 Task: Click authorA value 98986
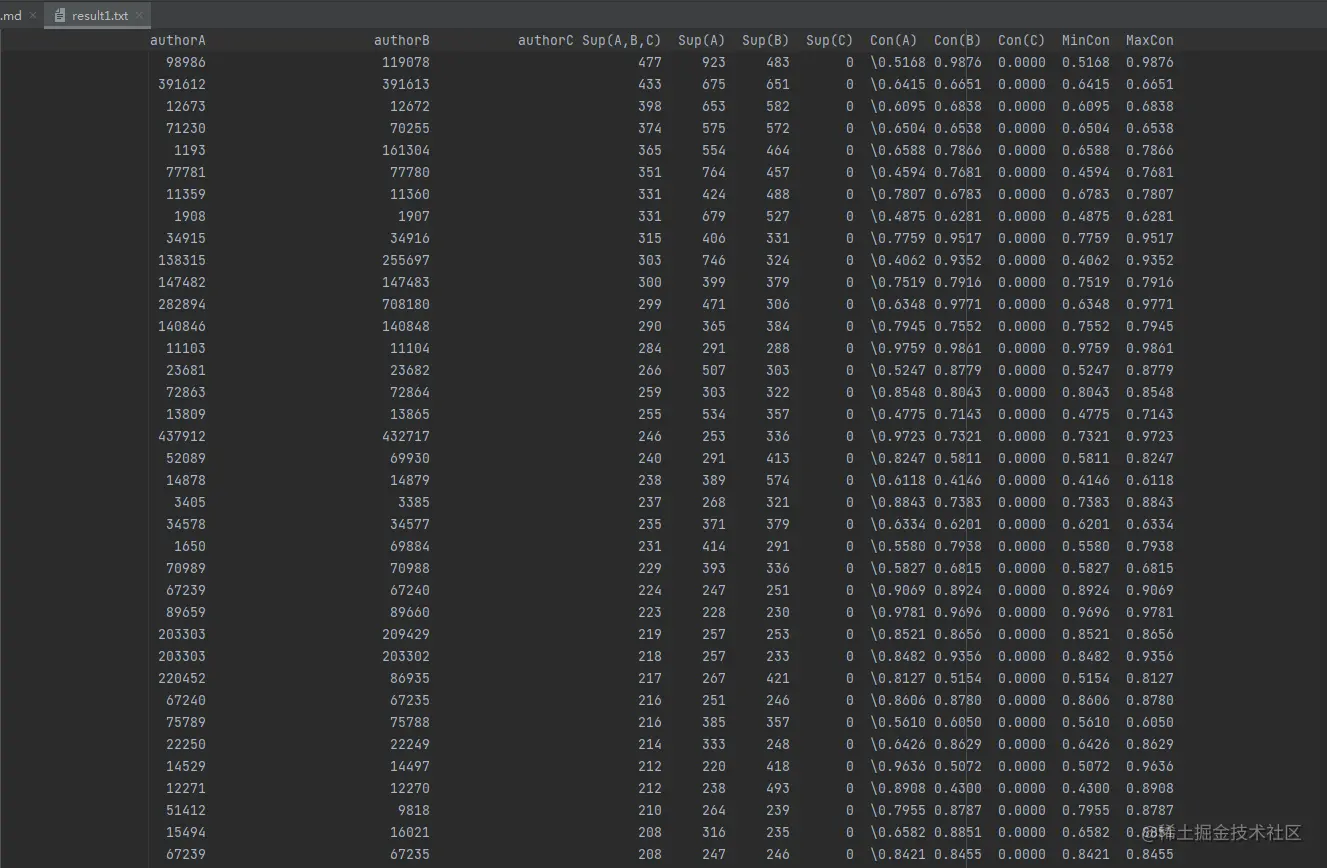(x=186, y=62)
